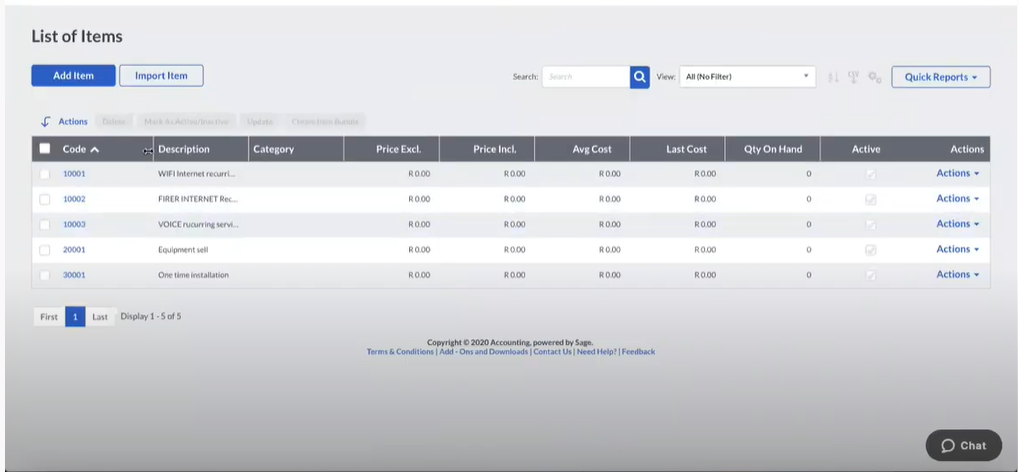
Task: Check the box for item 20001
Action: pos(44,250)
